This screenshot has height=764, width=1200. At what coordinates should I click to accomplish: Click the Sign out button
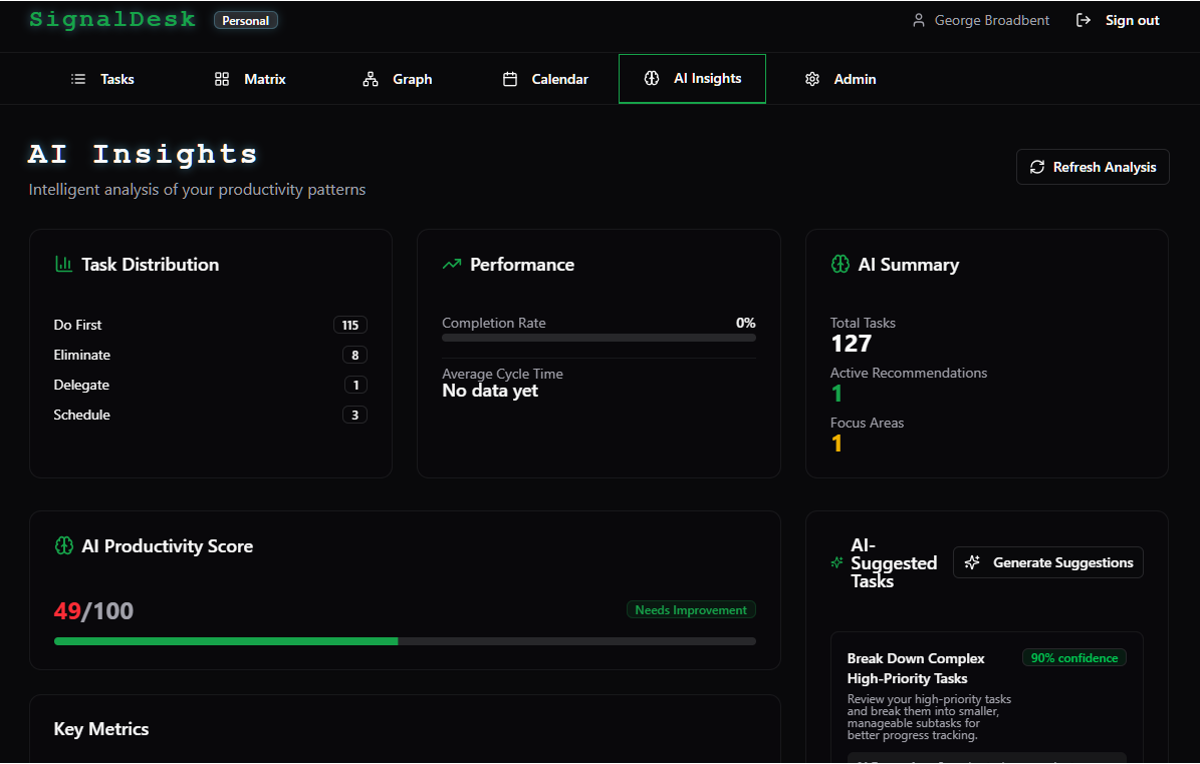1117,20
